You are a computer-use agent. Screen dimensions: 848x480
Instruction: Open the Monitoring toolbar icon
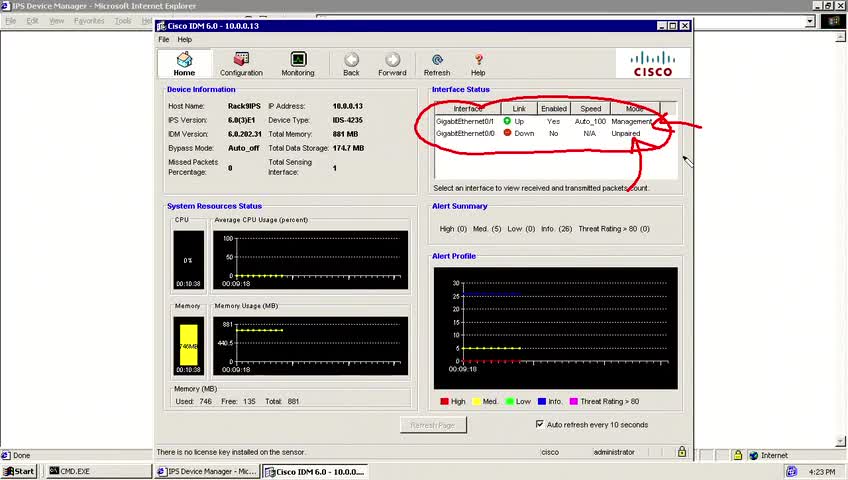click(298, 64)
